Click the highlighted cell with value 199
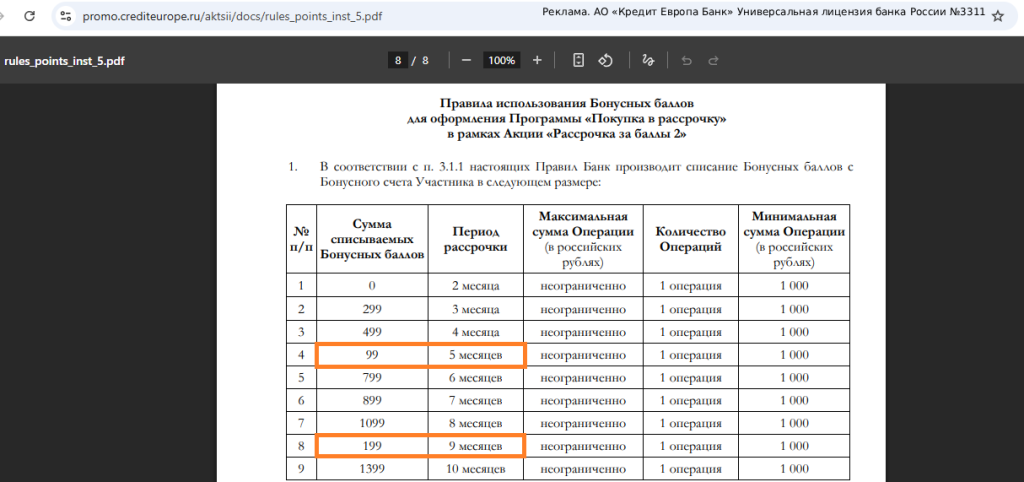Screen dimensions: 1024x482 (x=371, y=445)
